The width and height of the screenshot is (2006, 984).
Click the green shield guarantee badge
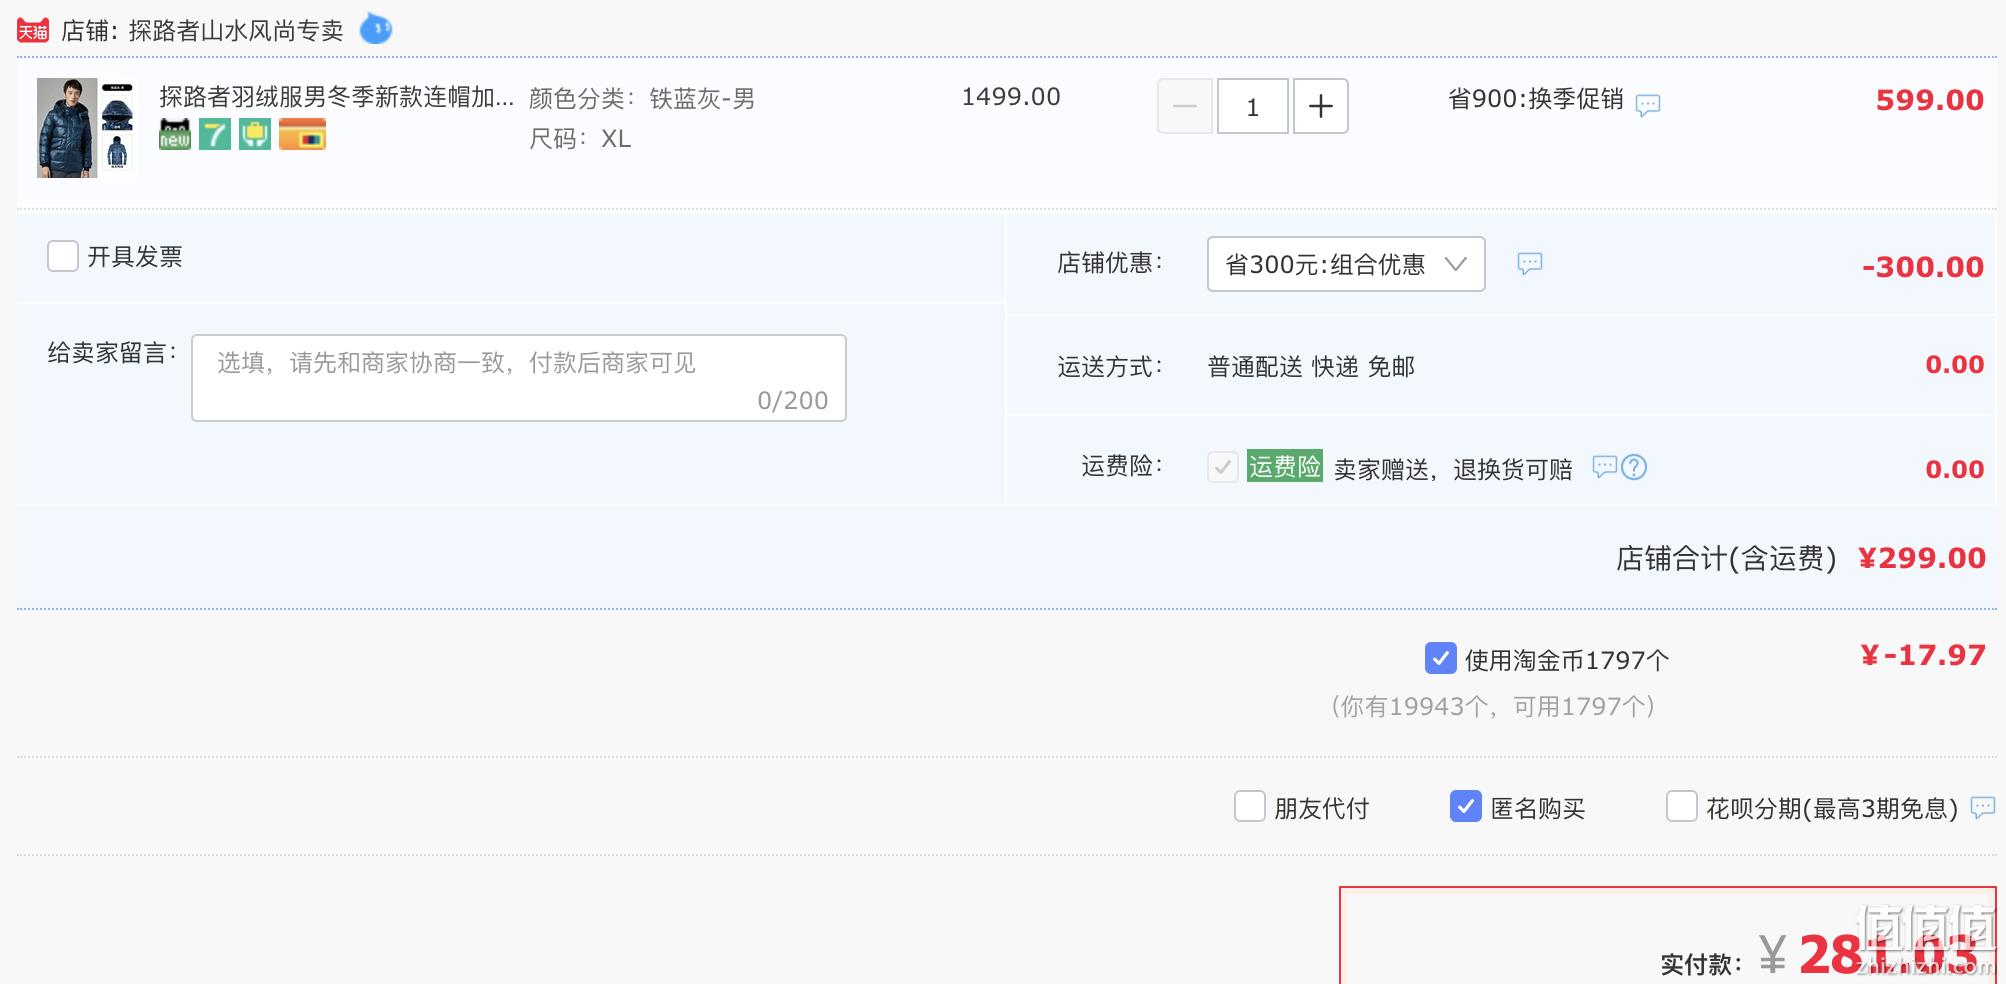click(255, 134)
